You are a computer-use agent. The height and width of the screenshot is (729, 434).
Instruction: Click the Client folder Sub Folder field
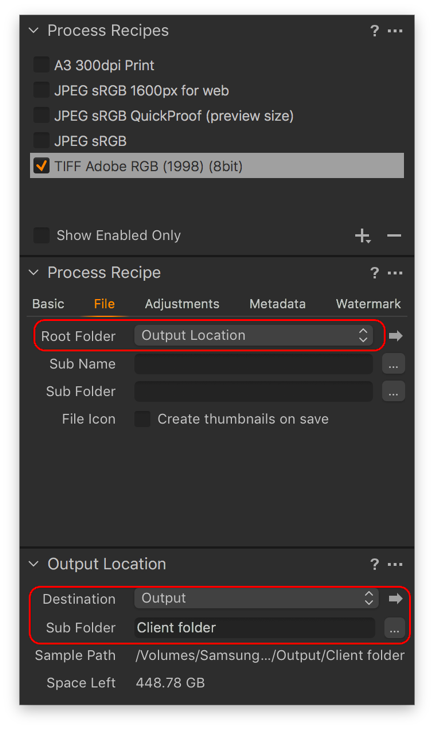click(x=255, y=628)
